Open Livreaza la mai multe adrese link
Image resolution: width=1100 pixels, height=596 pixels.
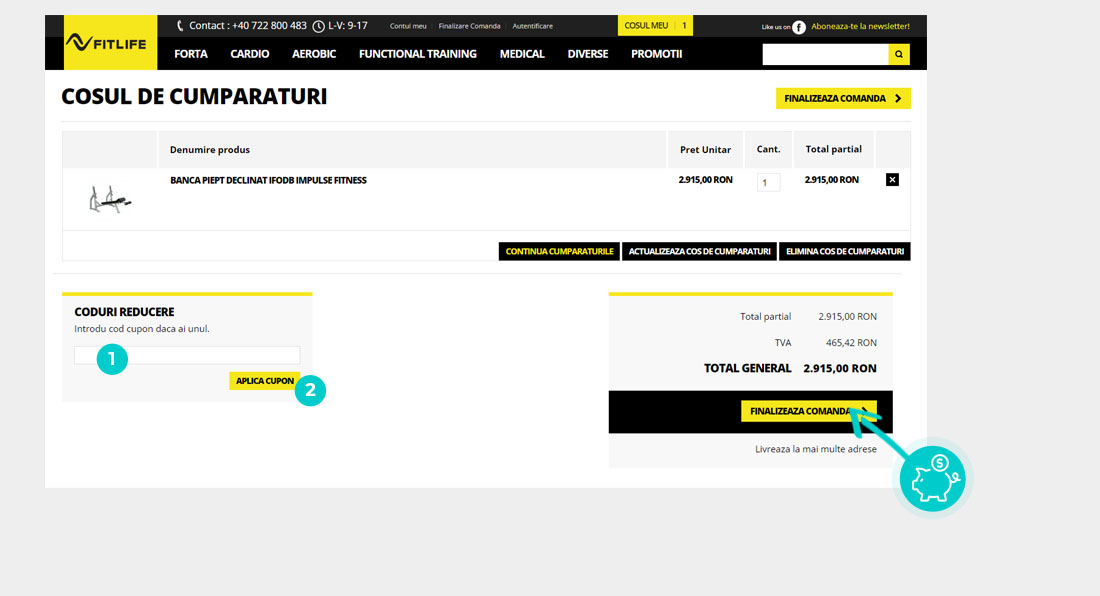pyautogui.click(x=815, y=450)
